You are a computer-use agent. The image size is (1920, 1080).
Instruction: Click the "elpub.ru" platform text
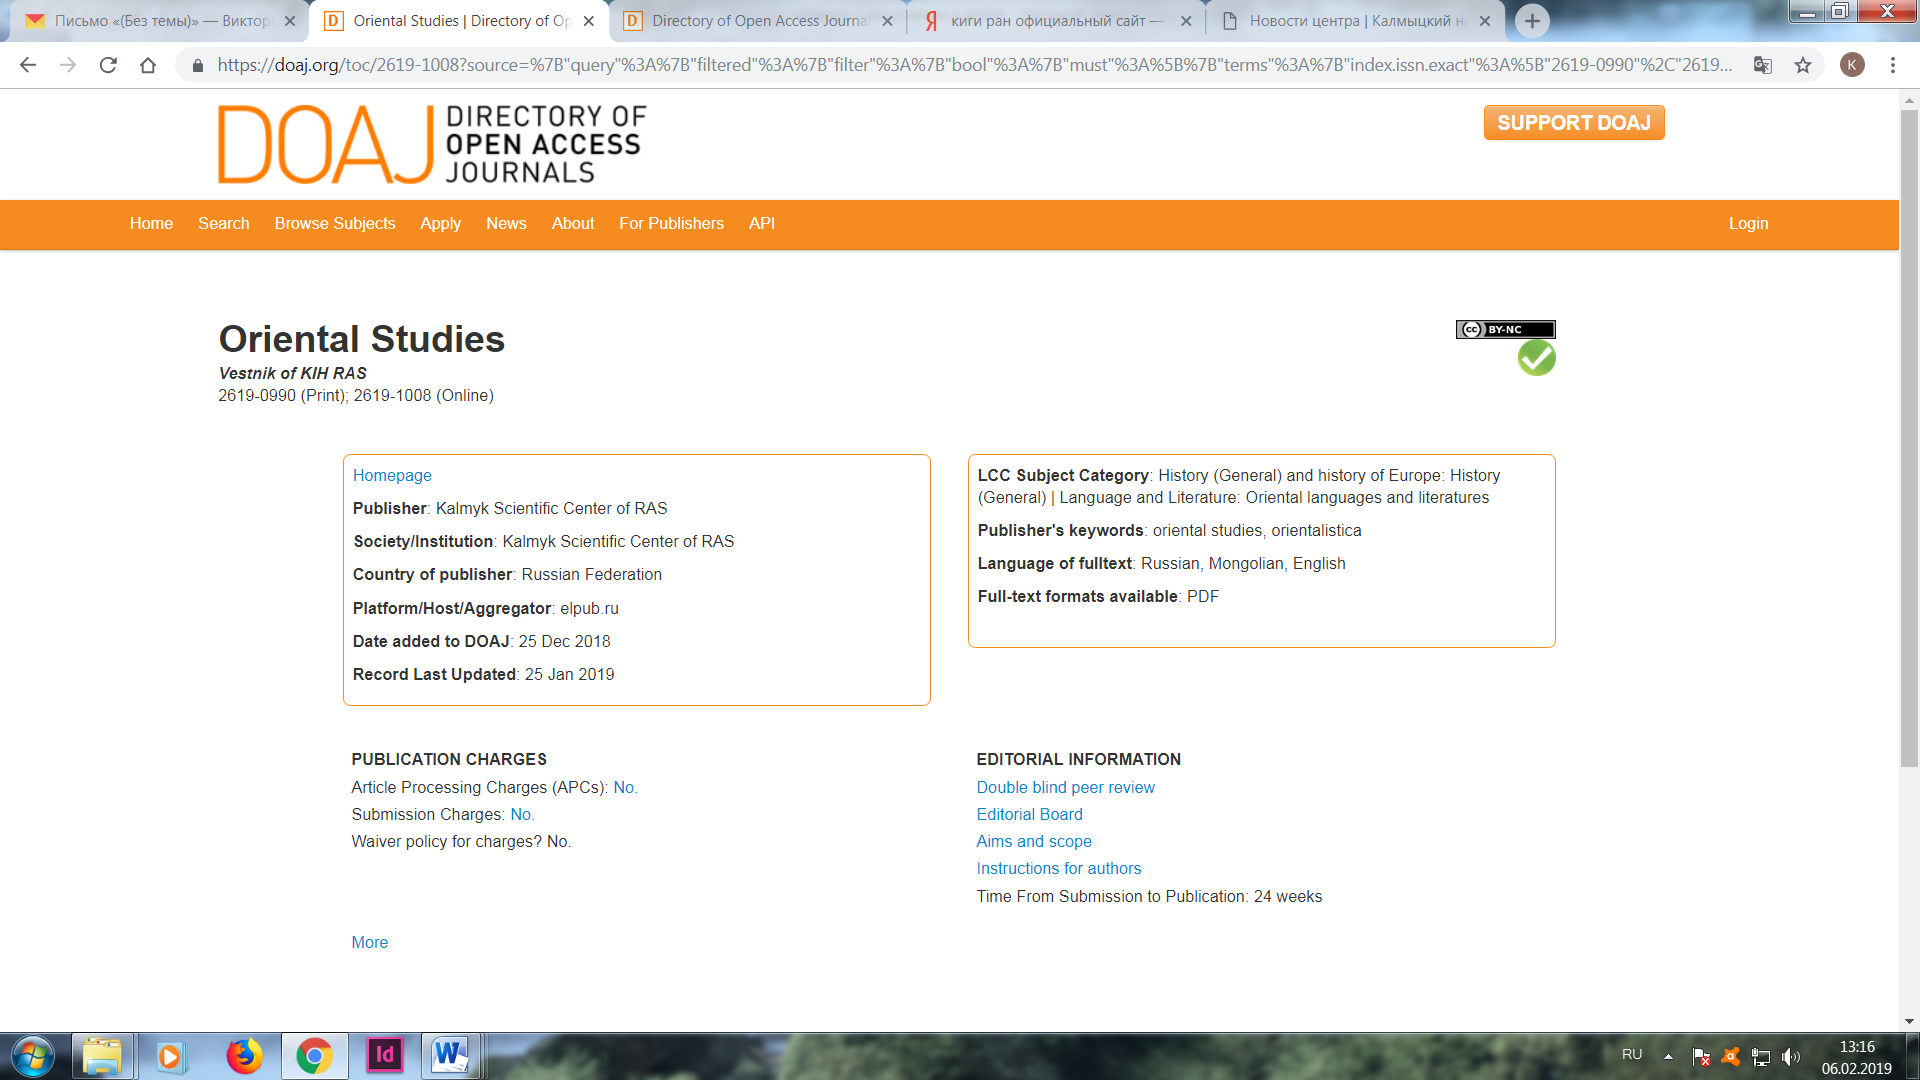coord(589,608)
